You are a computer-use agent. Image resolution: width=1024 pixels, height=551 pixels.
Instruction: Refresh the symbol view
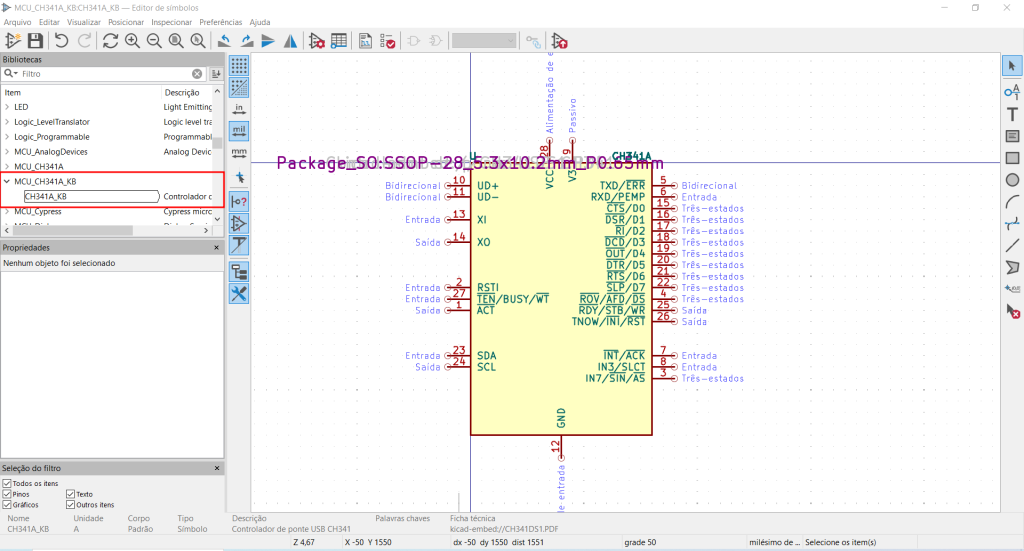click(x=110, y=41)
